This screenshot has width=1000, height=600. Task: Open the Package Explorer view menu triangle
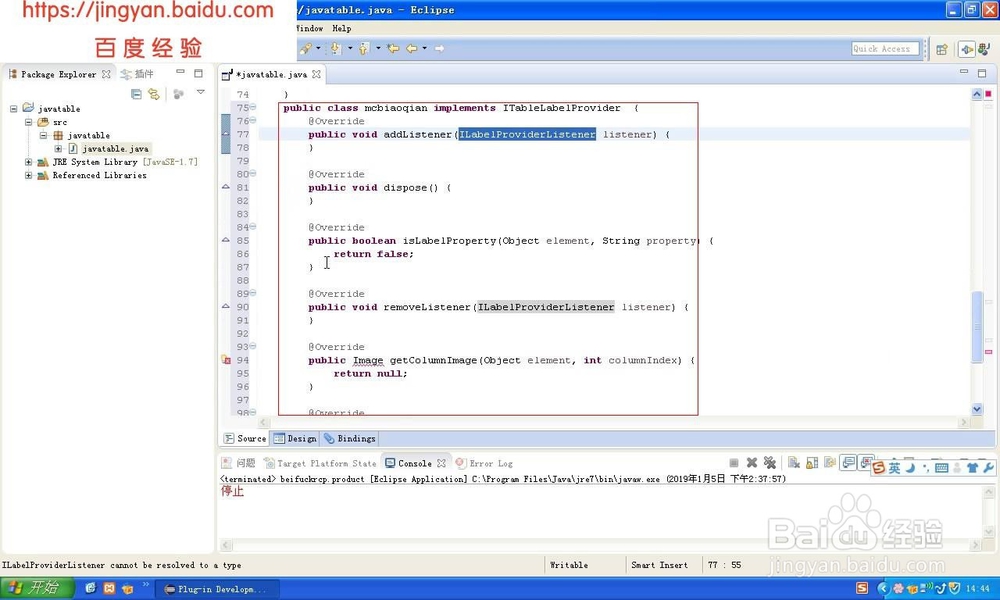[x=201, y=92]
